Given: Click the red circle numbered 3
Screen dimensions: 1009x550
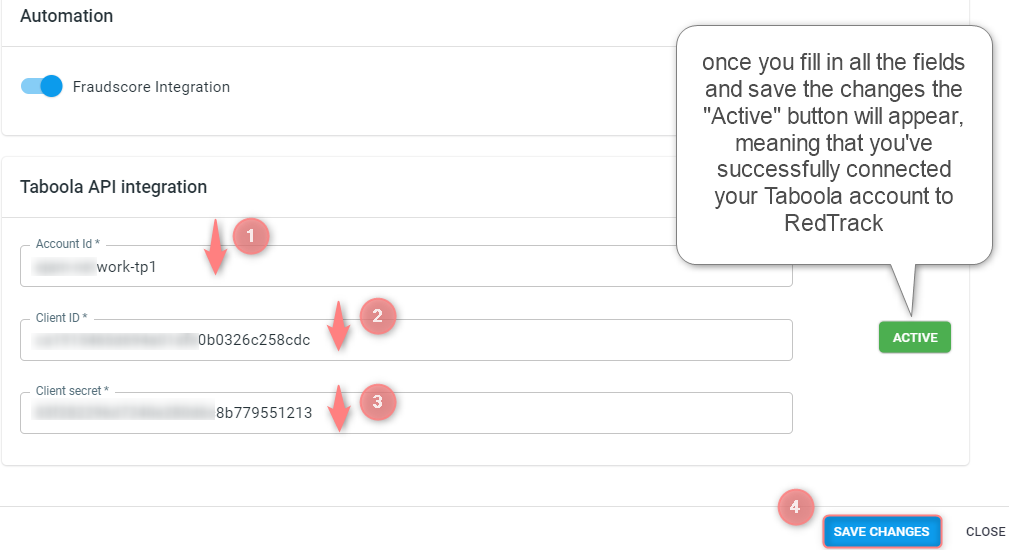Looking at the screenshot, I should point(377,402).
